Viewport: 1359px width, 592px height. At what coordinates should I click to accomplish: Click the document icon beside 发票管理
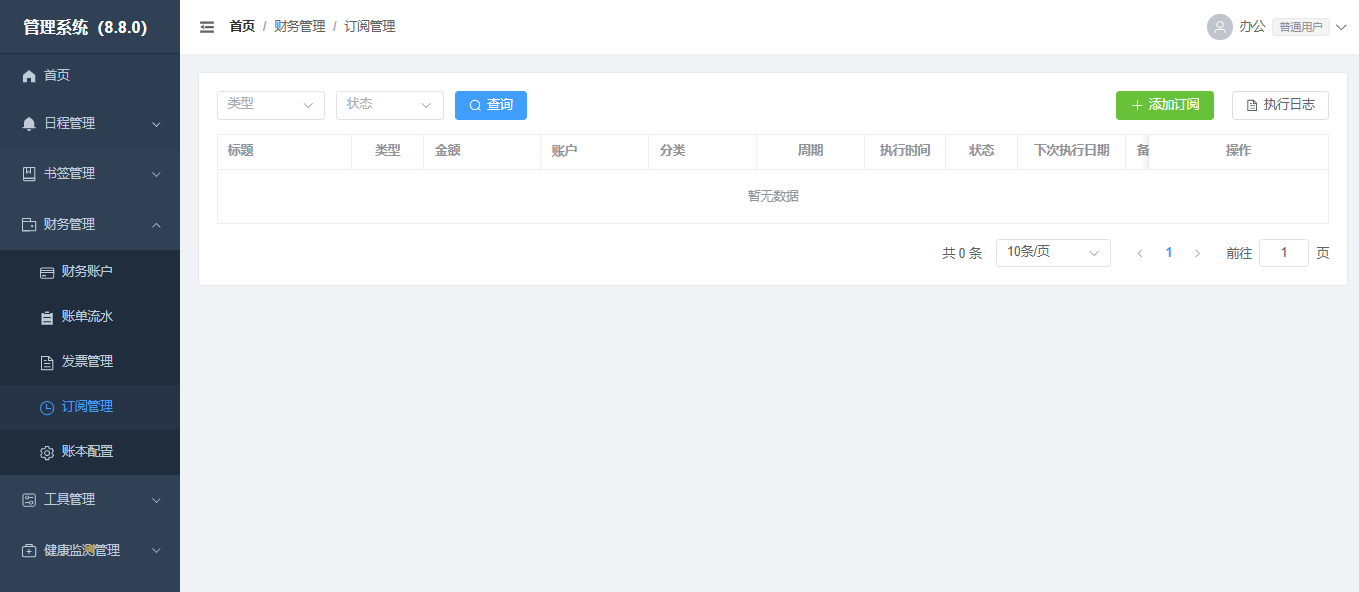pos(47,362)
